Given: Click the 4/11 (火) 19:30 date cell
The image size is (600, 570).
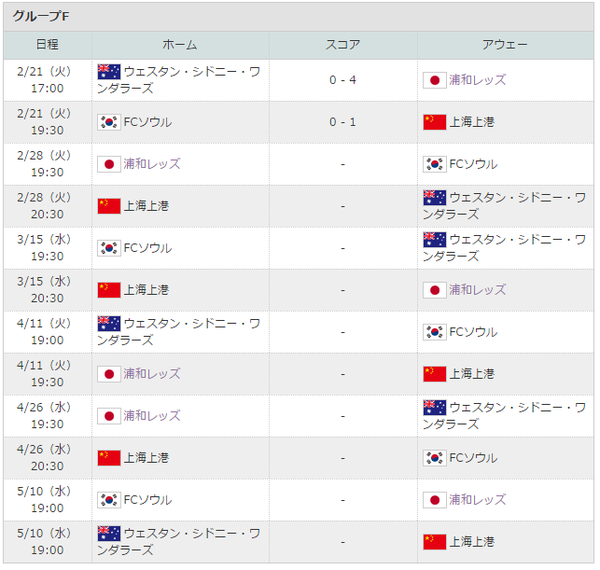Looking at the screenshot, I should coord(47,374).
